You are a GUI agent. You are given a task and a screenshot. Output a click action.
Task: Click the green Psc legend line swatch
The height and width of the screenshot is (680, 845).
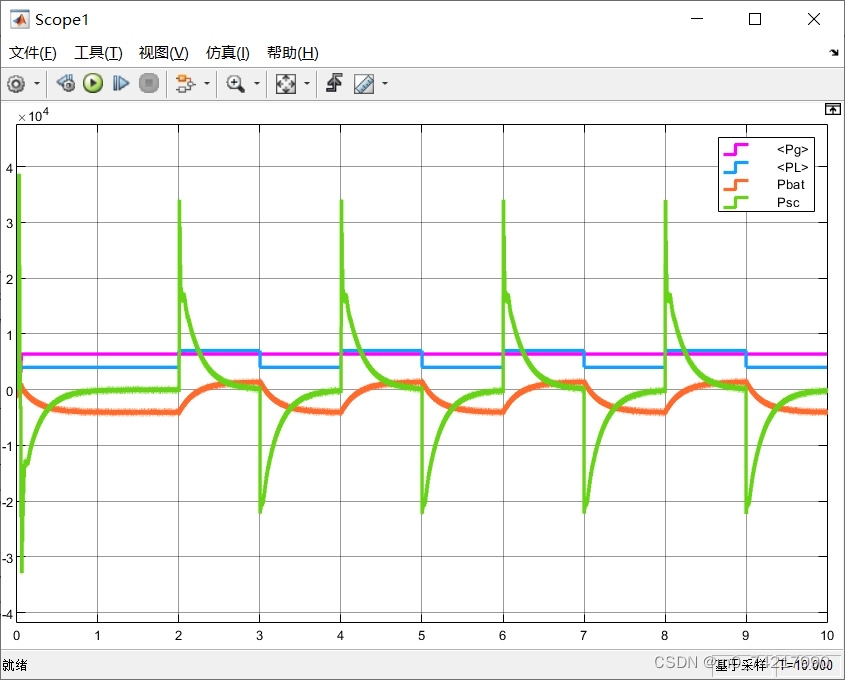[x=736, y=203]
